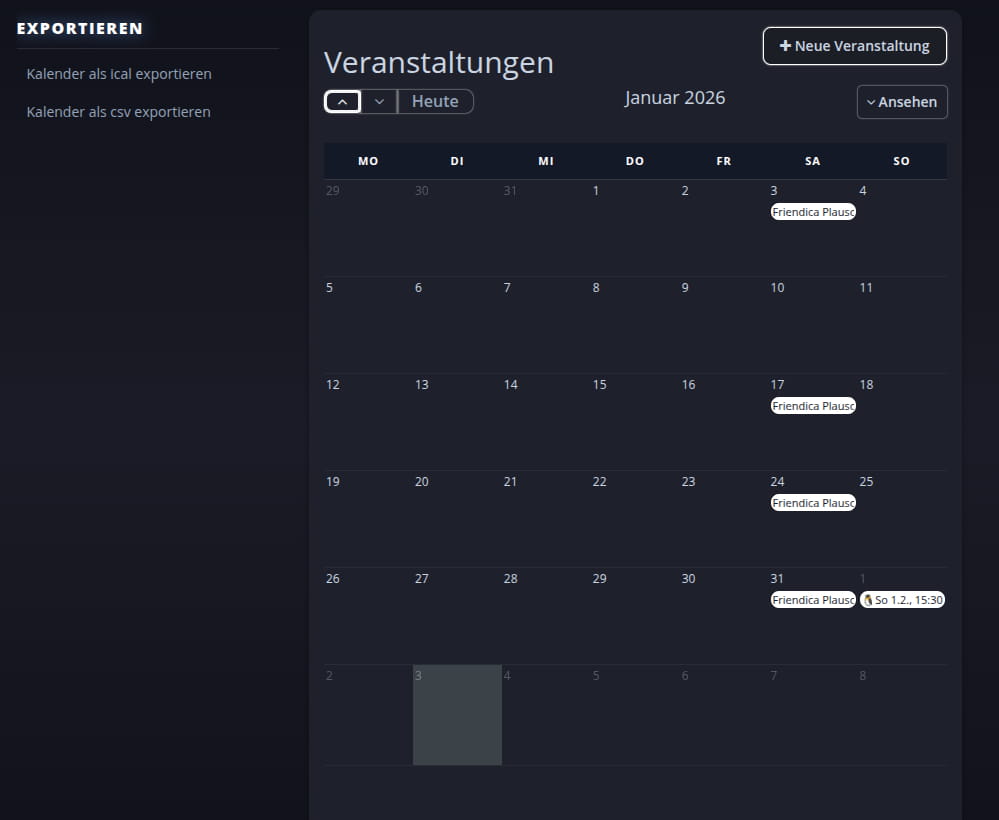Viewport: 999px width, 820px height.
Task: Click the previous month up-chevron button
Action: (342, 102)
